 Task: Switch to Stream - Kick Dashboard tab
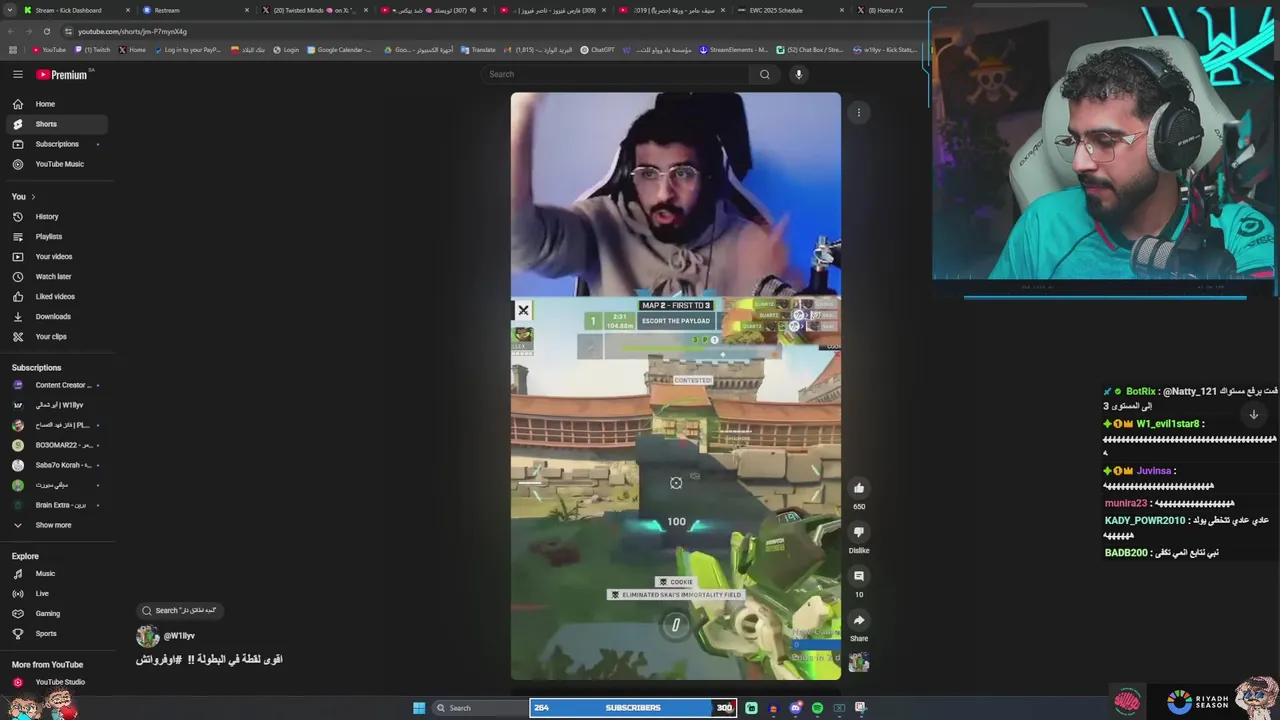pyautogui.click(x=77, y=10)
